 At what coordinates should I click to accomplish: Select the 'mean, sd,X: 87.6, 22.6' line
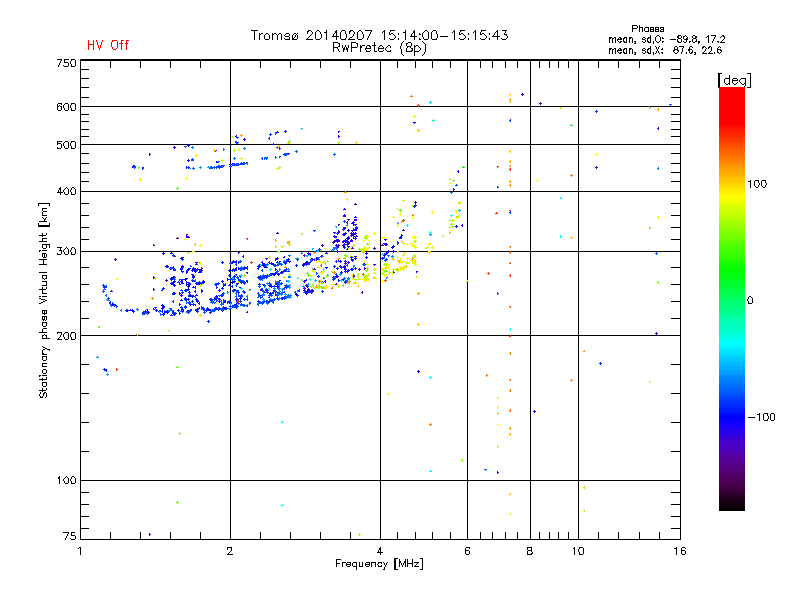click(665, 50)
